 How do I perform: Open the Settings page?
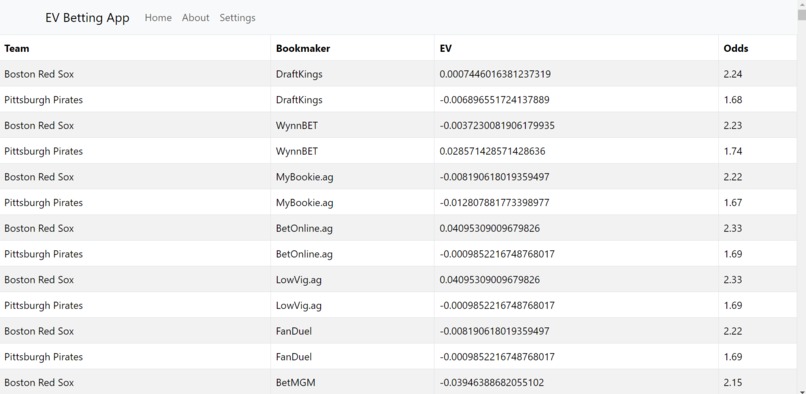coord(237,17)
